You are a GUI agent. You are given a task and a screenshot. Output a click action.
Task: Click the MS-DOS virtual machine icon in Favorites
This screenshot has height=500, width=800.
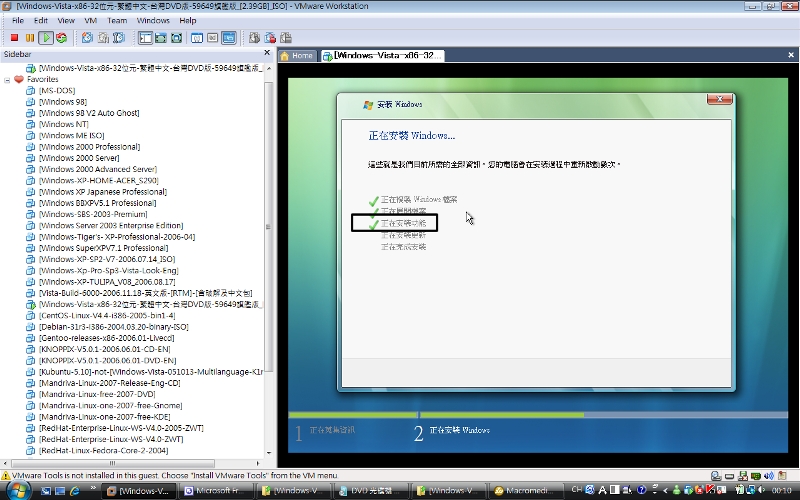coord(30,90)
